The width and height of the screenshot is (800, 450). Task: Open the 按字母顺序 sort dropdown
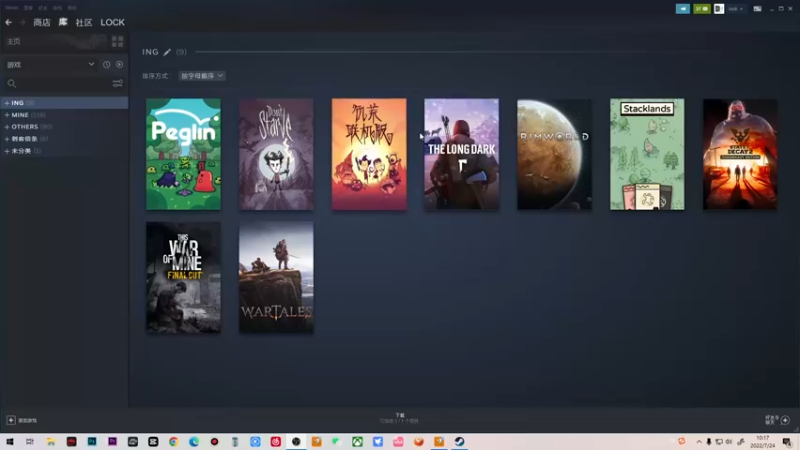pos(202,76)
